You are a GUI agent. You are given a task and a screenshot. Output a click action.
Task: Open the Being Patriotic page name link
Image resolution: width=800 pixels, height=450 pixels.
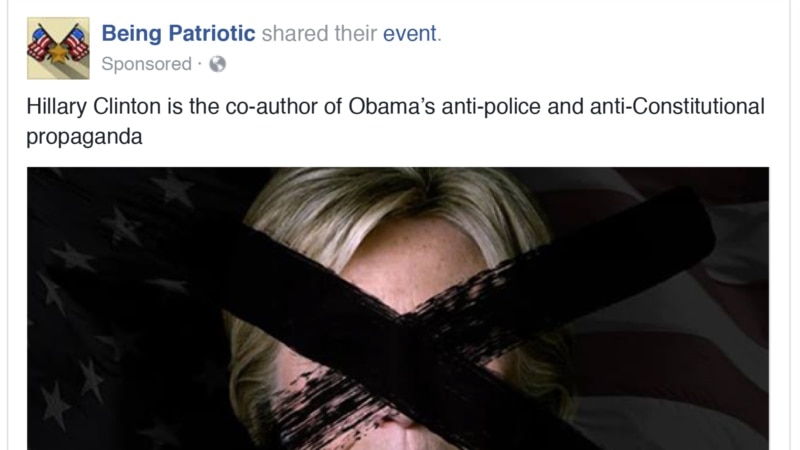178,33
